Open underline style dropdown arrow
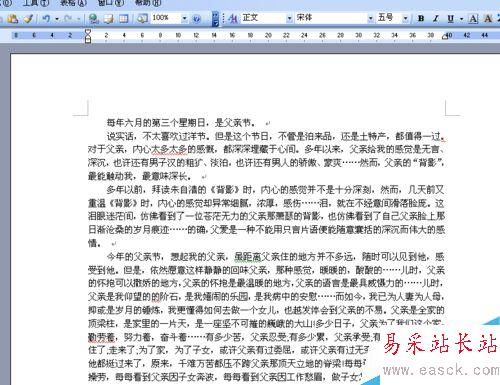This screenshot has width=500, height=385. click(462, 19)
